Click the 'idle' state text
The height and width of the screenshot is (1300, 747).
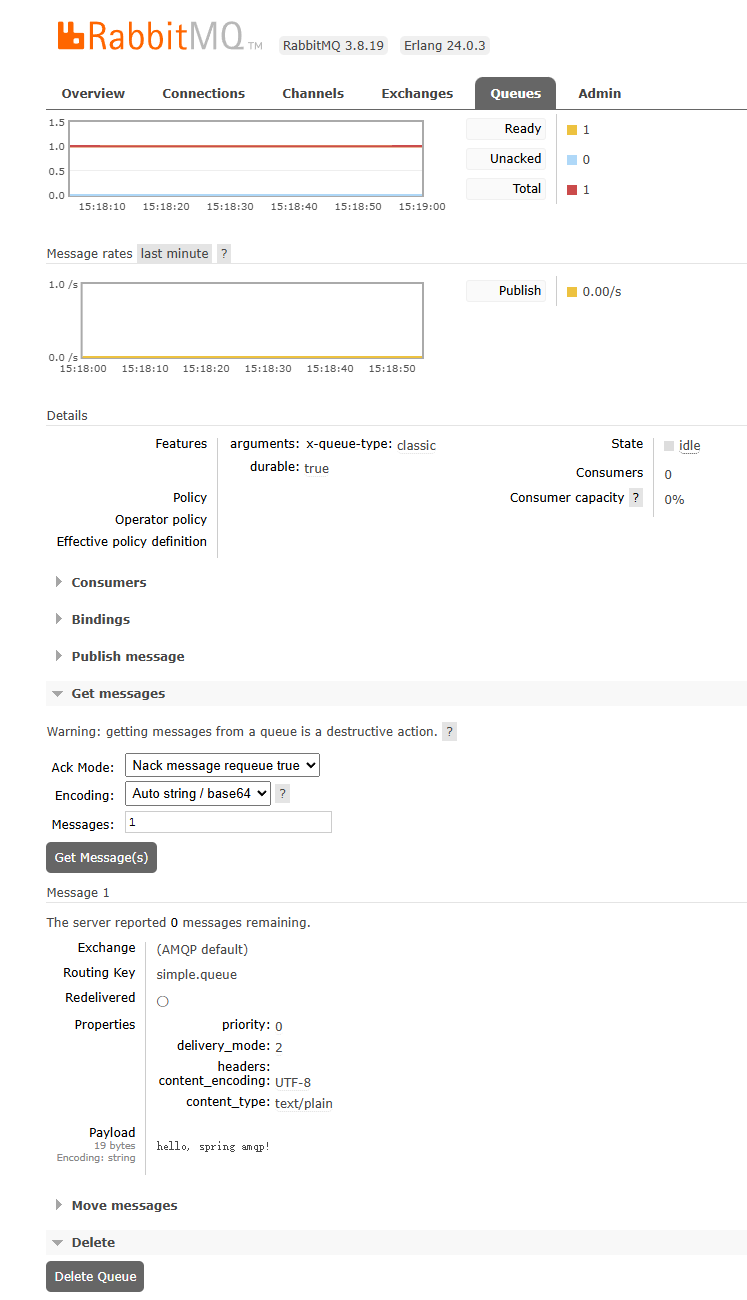tap(689, 446)
